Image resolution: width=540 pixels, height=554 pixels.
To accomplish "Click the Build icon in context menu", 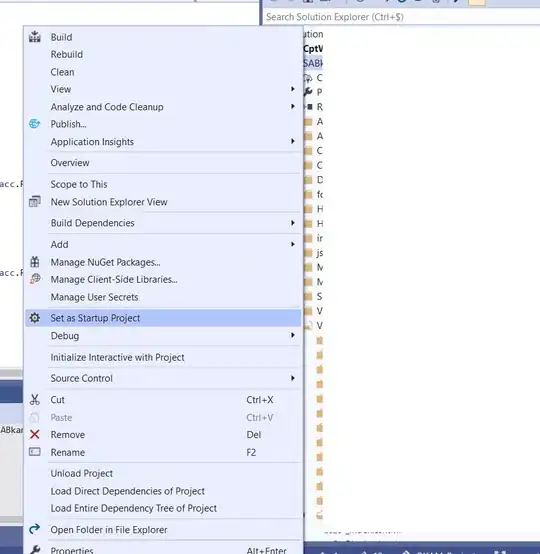I will pos(35,37).
